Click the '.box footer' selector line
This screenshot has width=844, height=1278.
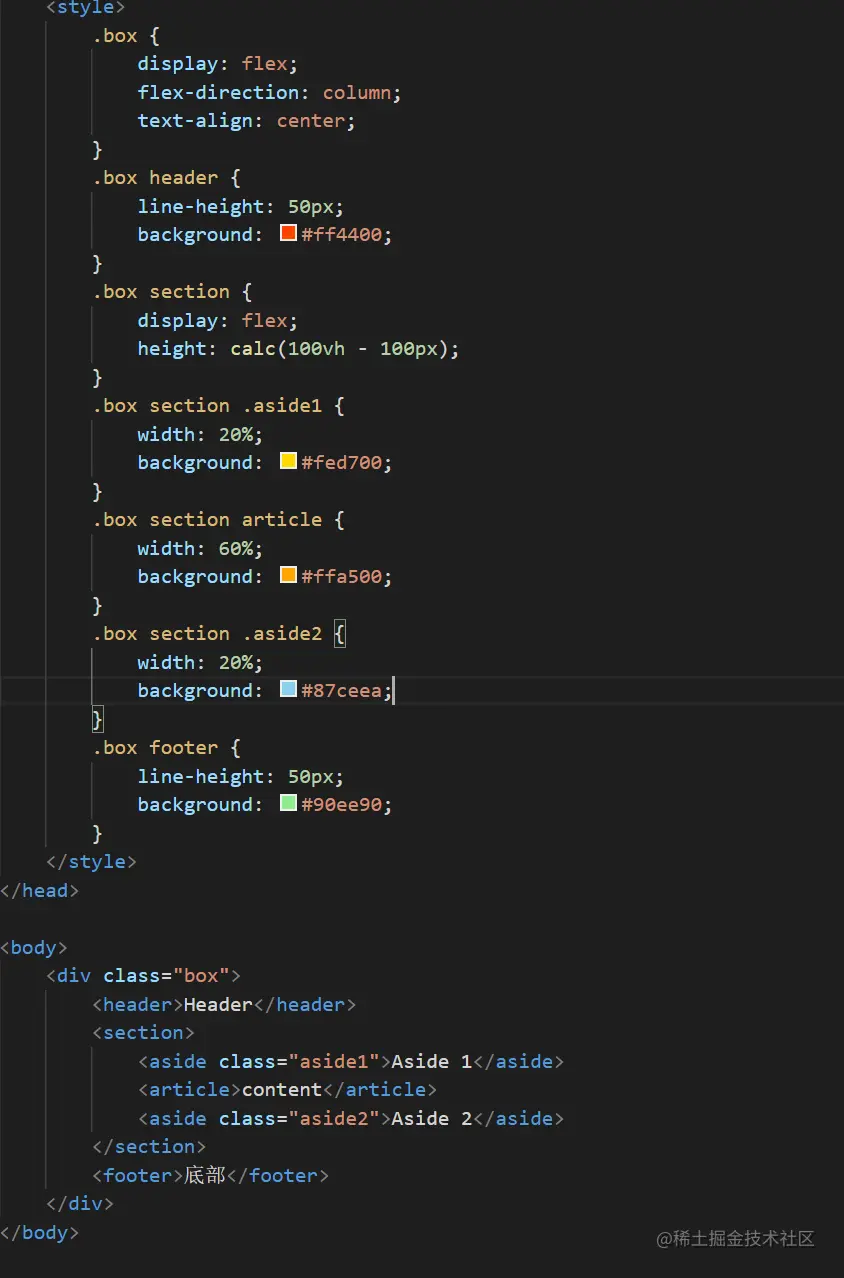point(167,748)
